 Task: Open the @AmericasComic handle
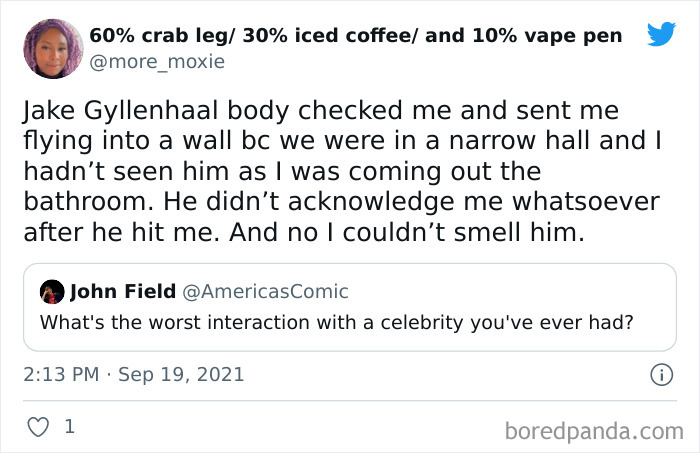263,292
